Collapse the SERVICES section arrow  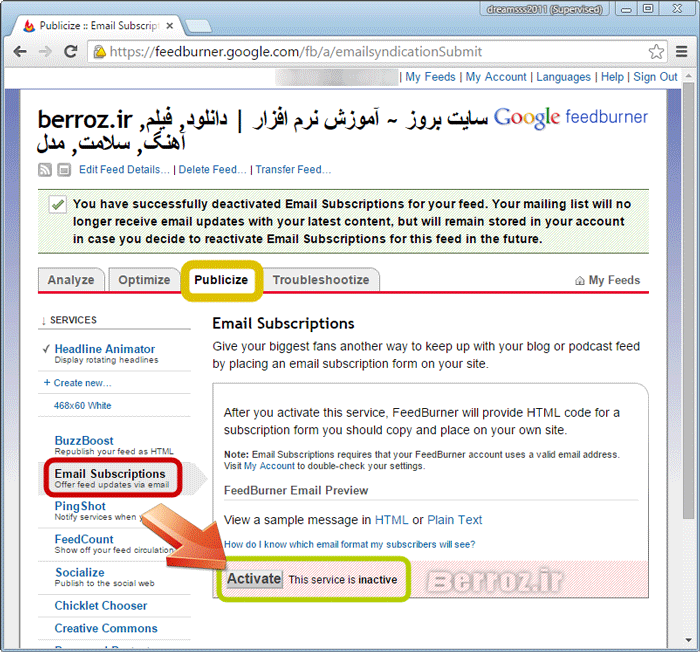(x=43, y=321)
